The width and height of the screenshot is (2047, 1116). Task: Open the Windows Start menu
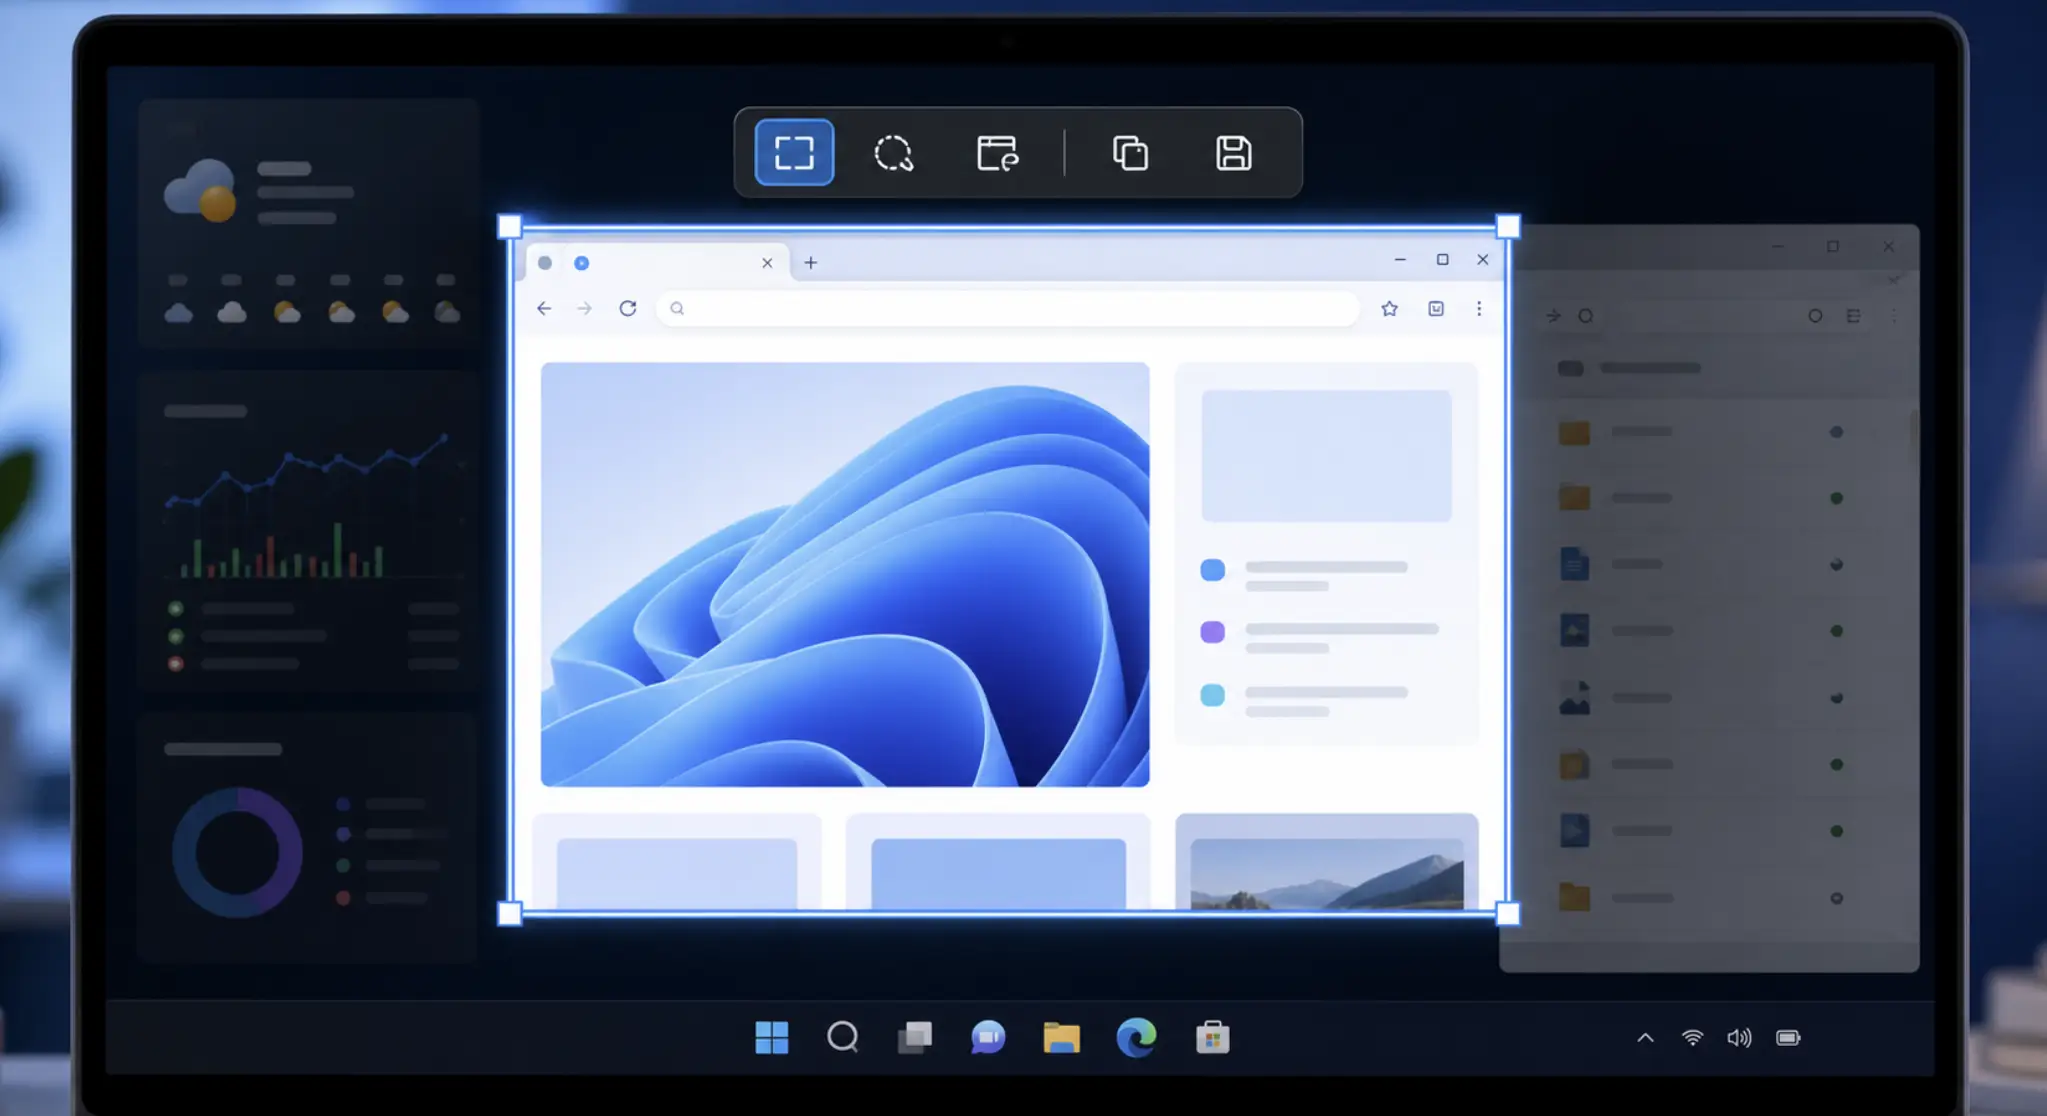pyautogui.click(x=771, y=1037)
